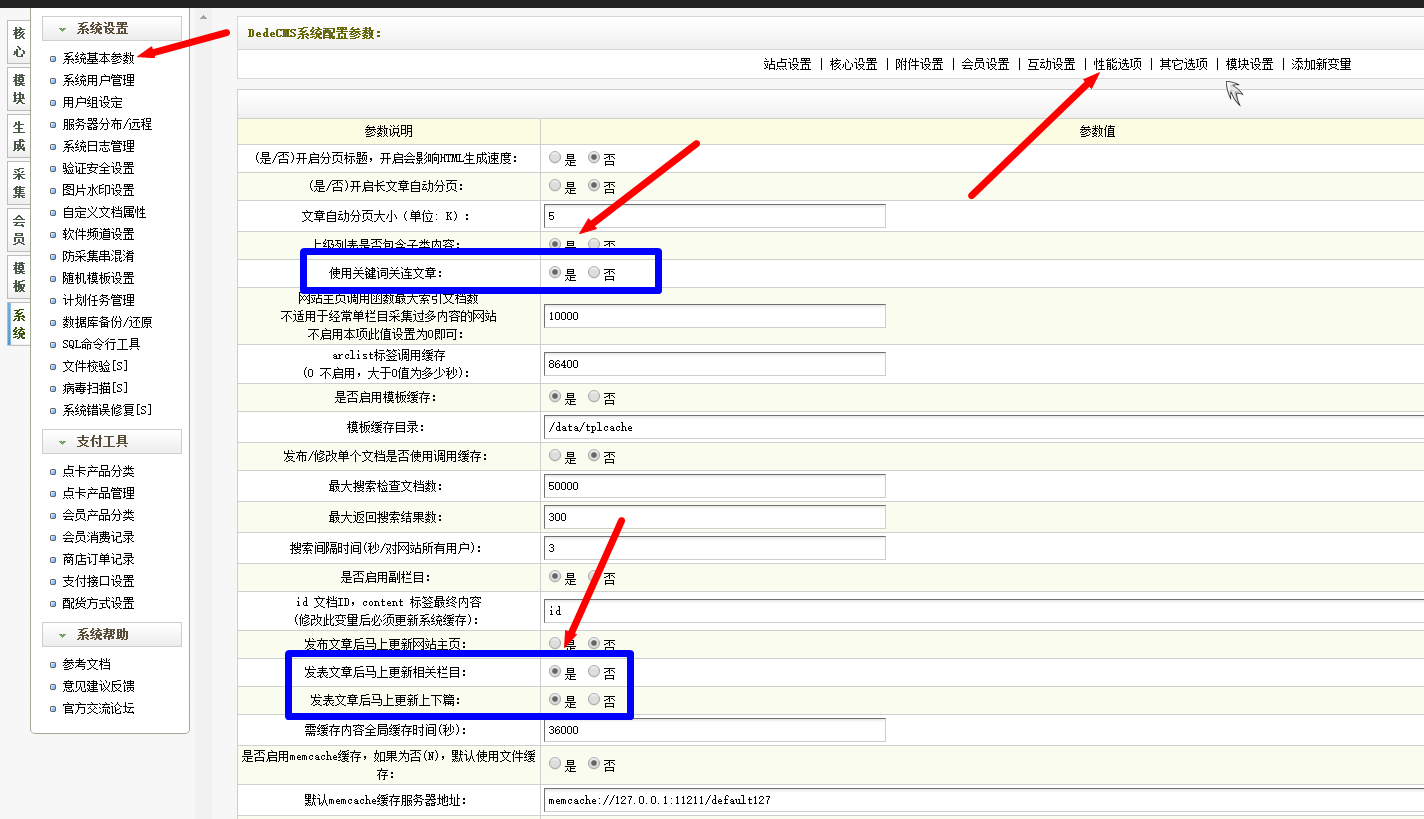1424x819 pixels.
Task: Open the 核心 vertical side tab
Action: pyautogui.click(x=18, y=41)
